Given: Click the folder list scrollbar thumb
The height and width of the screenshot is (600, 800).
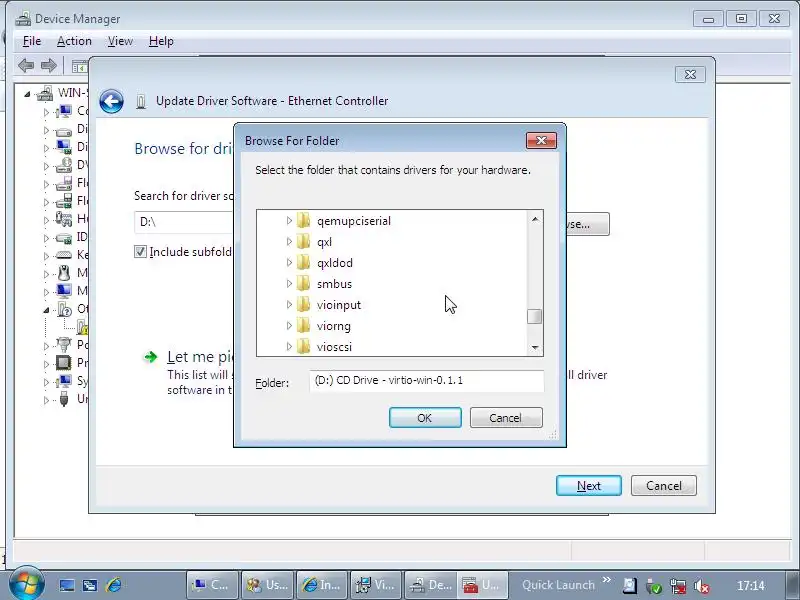Looking at the screenshot, I should tap(535, 316).
